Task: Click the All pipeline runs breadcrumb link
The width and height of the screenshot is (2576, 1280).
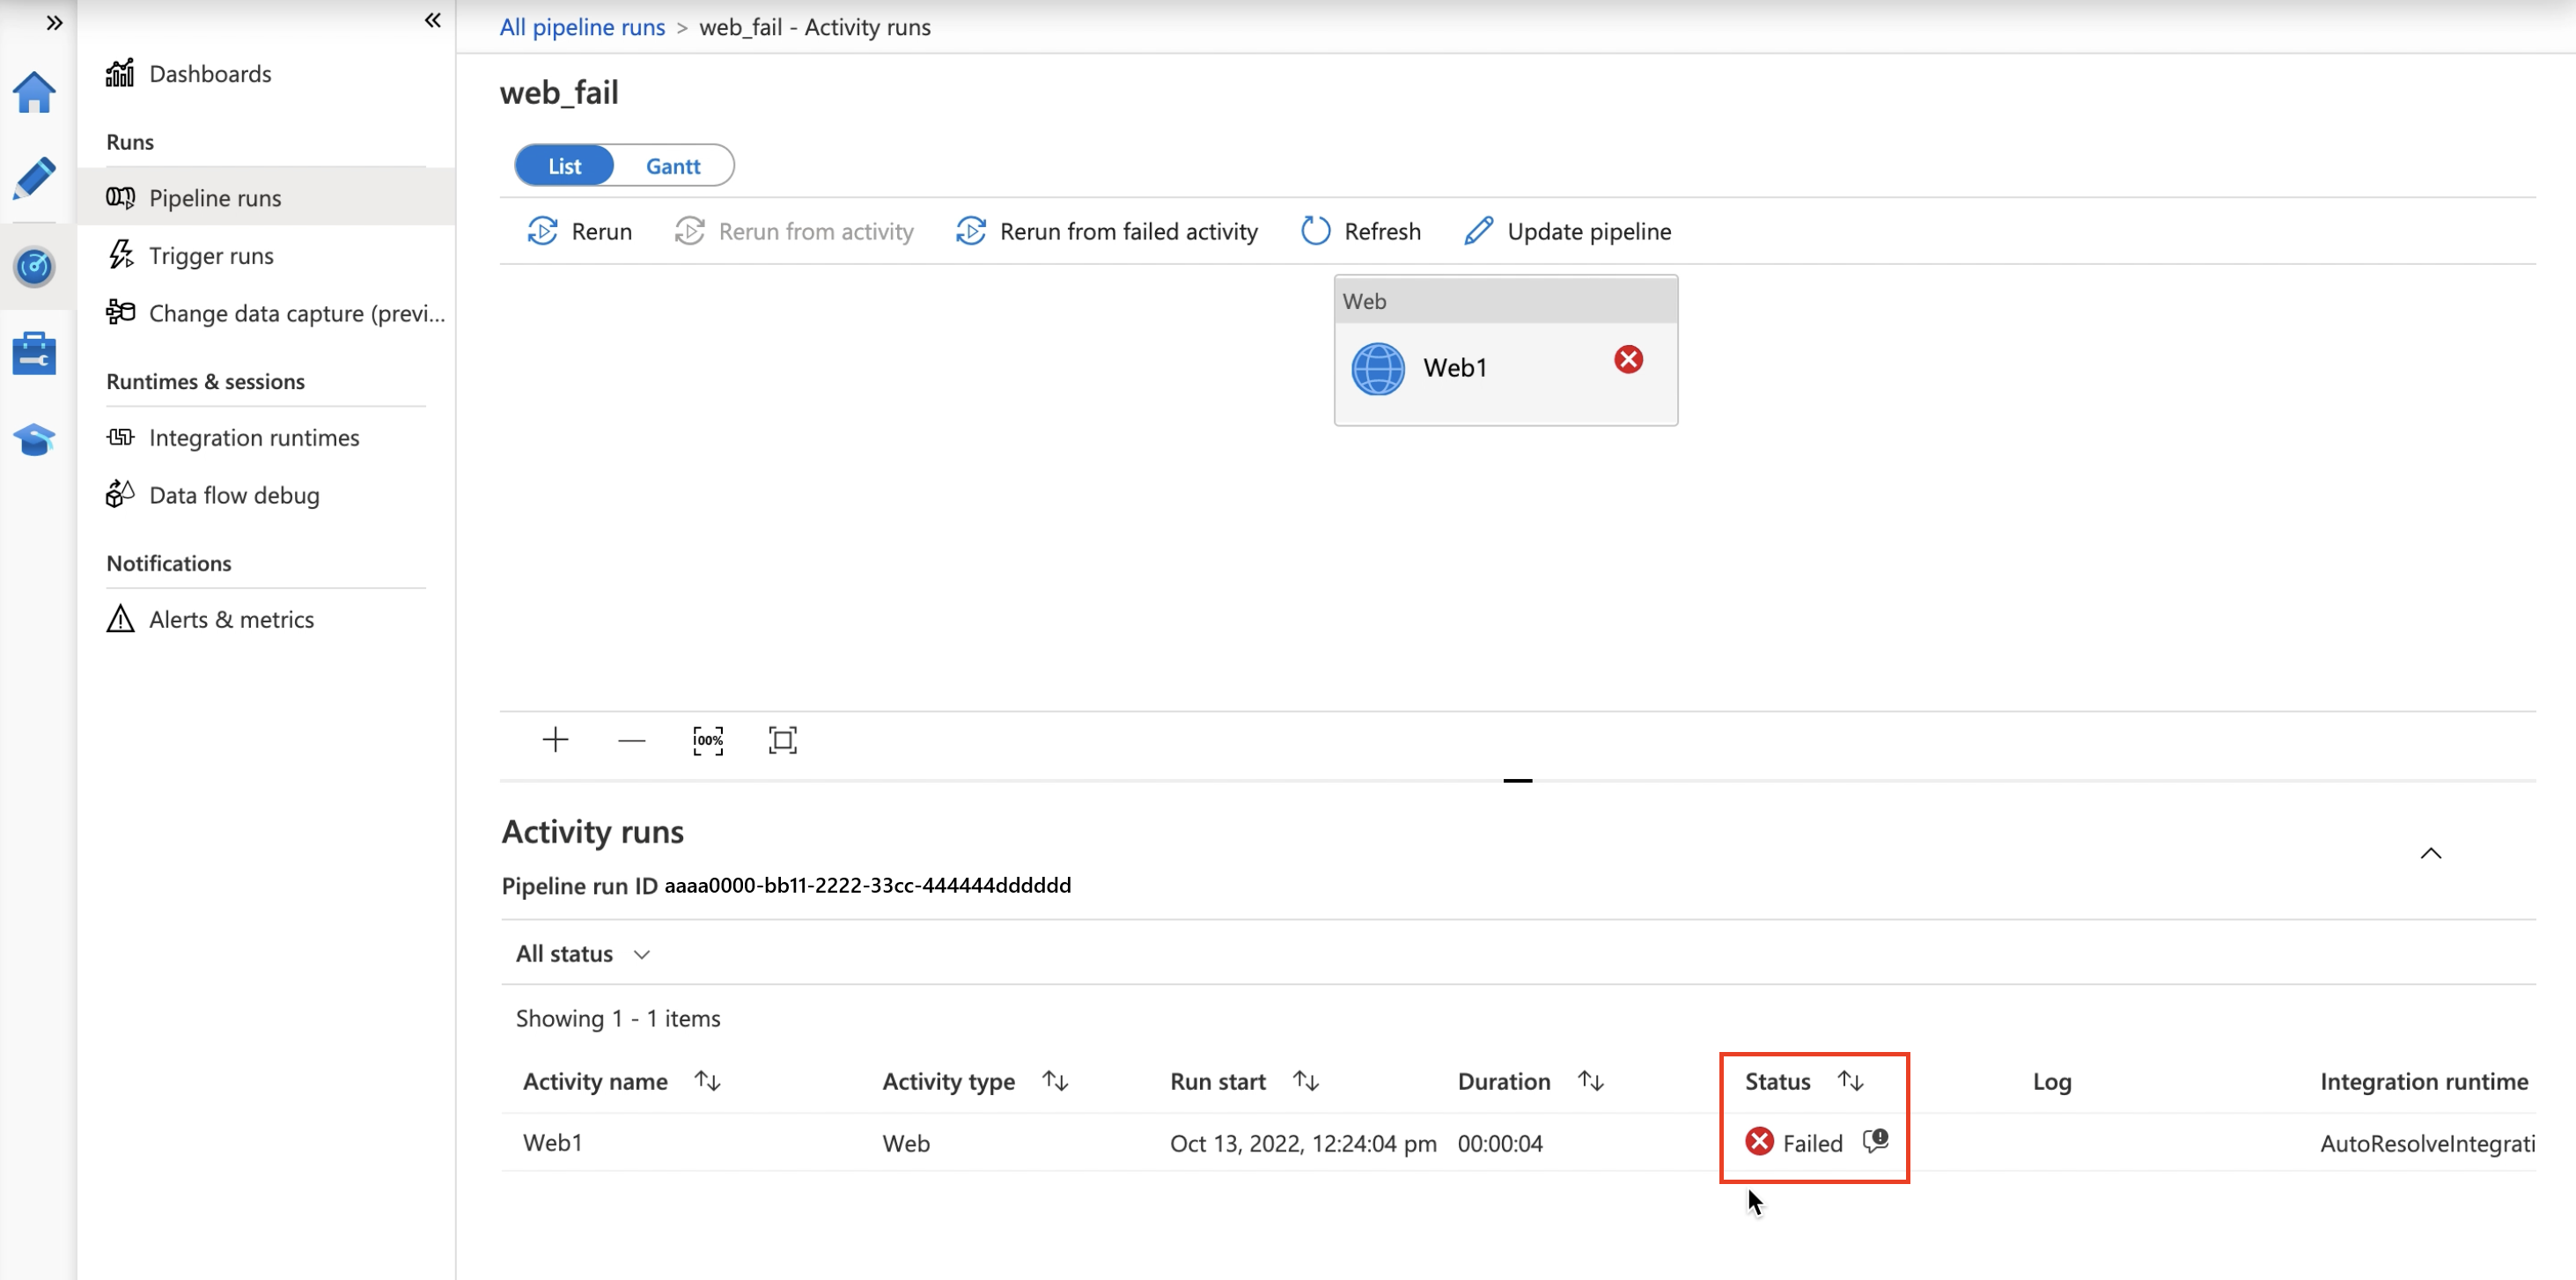Action: click(x=582, y=26)
